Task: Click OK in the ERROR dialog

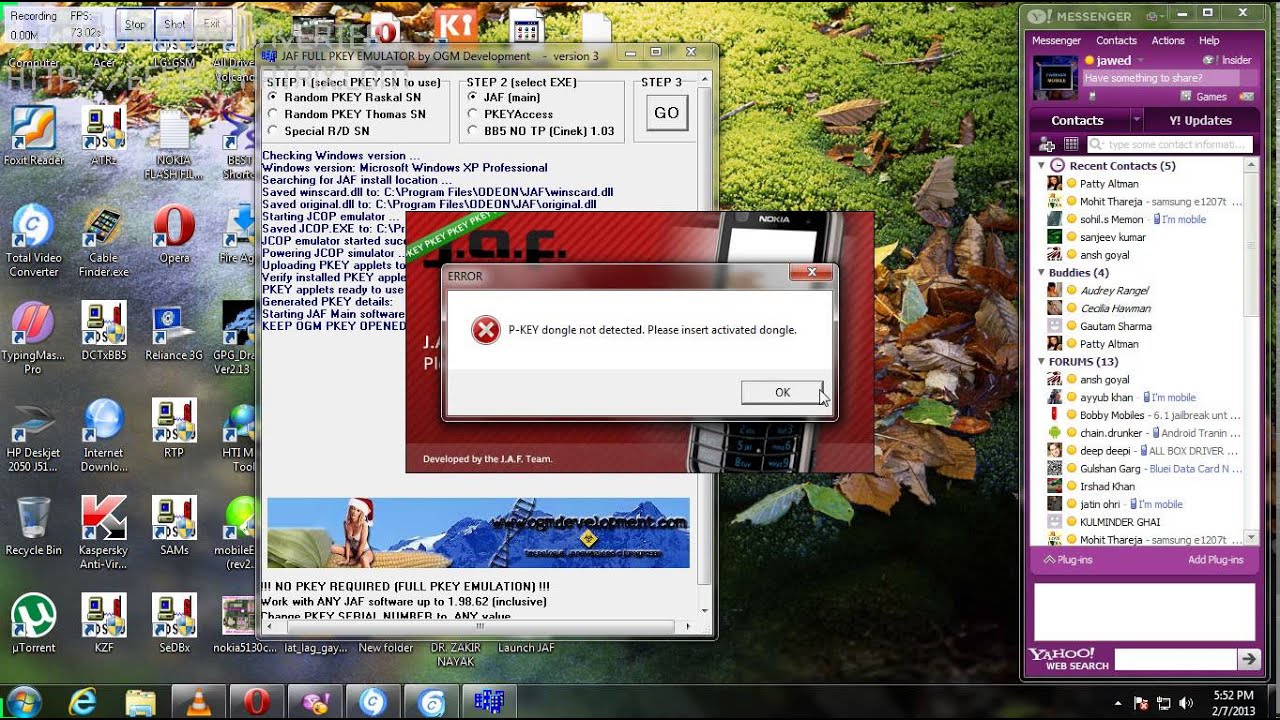Action: coord(782,392)
